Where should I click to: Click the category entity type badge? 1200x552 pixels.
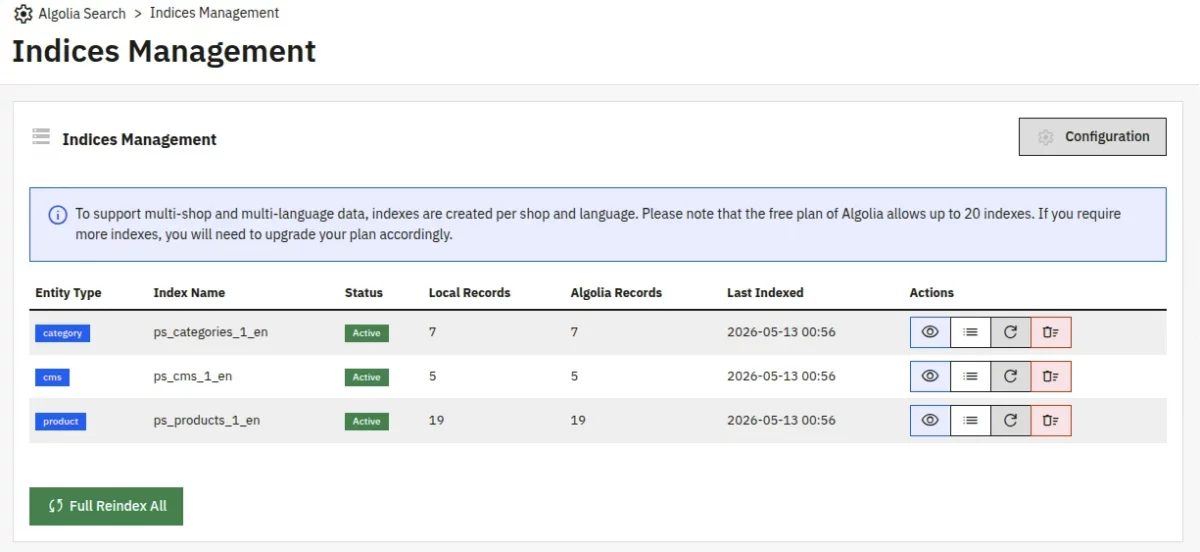tap(62, 333)
